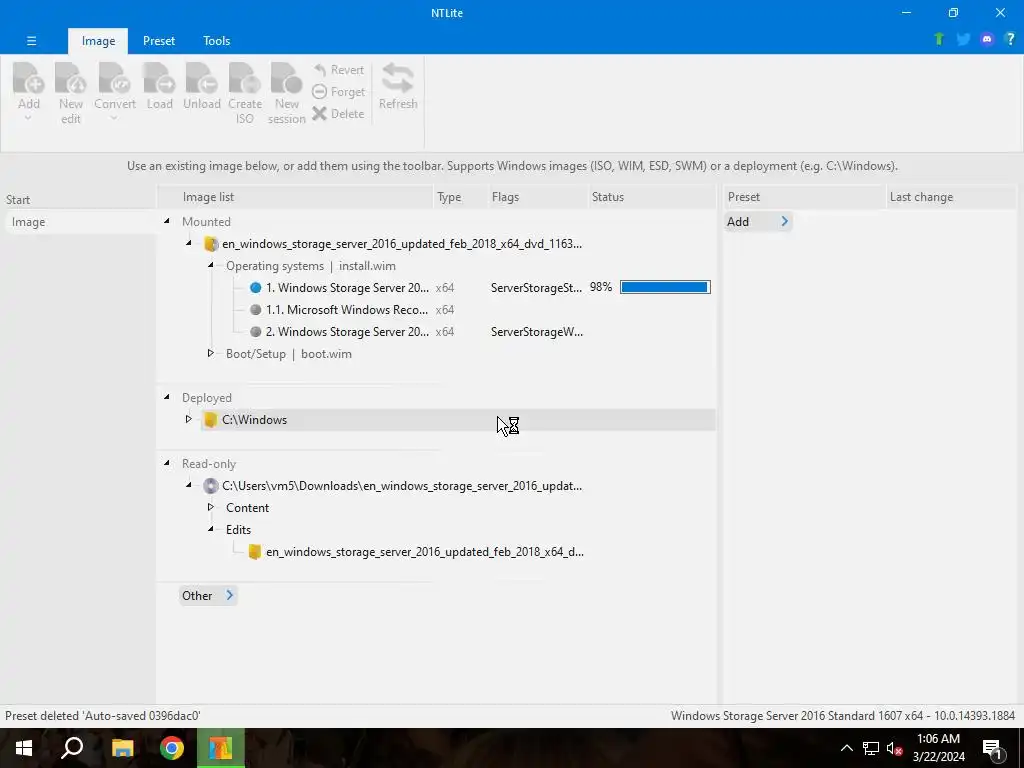Select 1. Windows Storage Server 20... row

[x=347, y=288]
